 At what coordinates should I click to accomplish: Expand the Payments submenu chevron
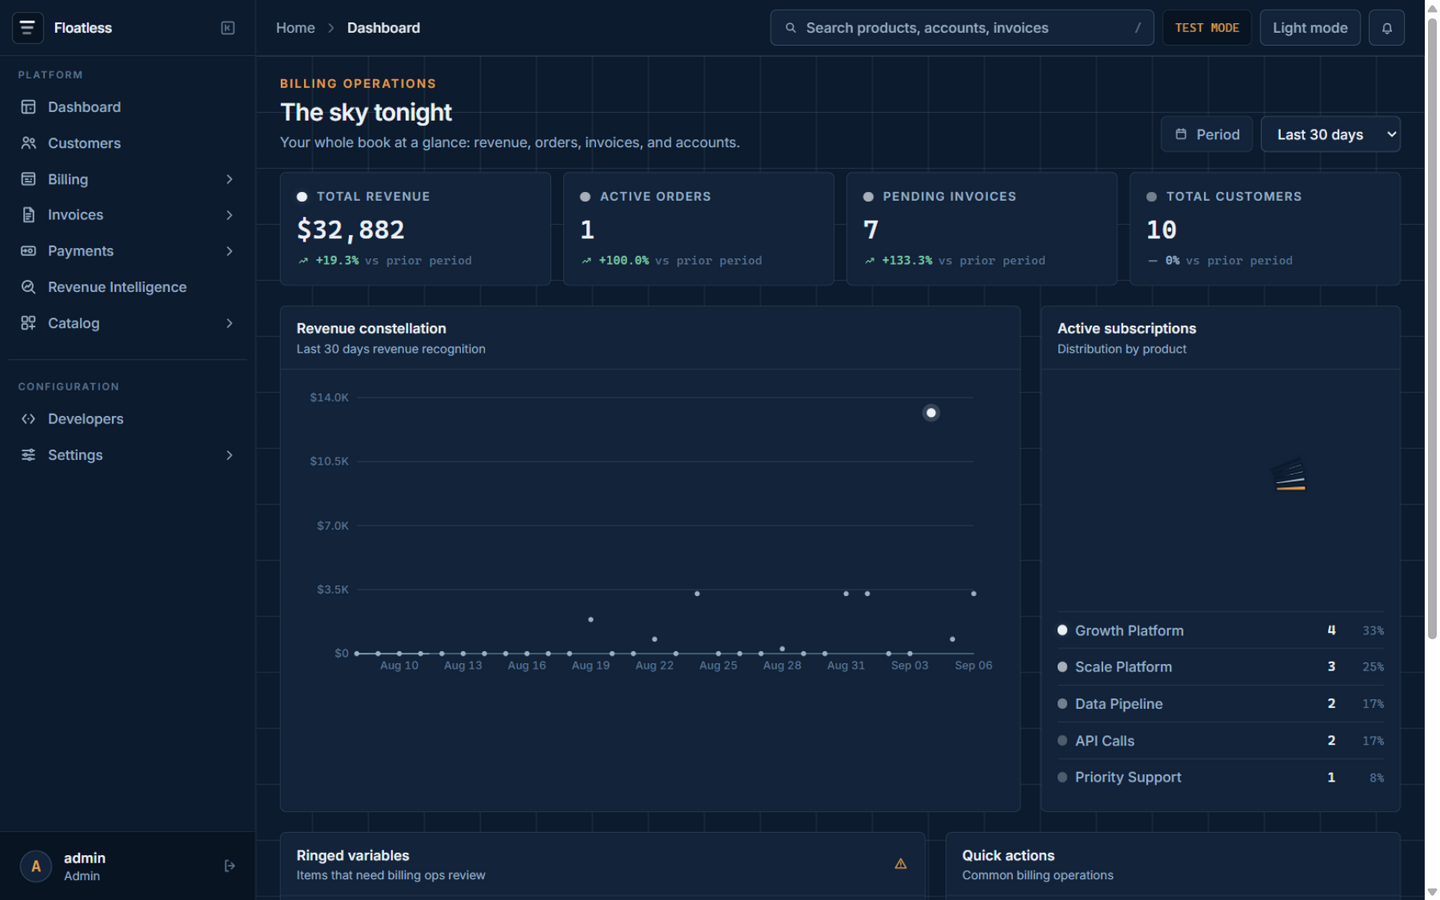[229, 251]
